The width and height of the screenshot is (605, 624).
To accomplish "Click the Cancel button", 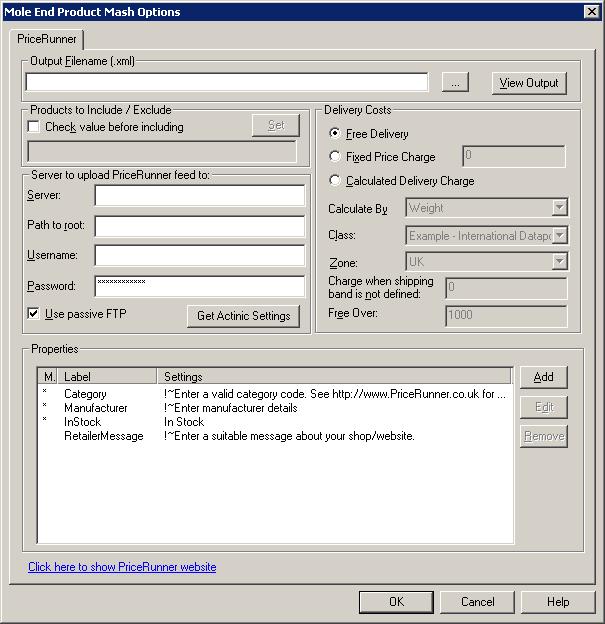I will [477, 602].
